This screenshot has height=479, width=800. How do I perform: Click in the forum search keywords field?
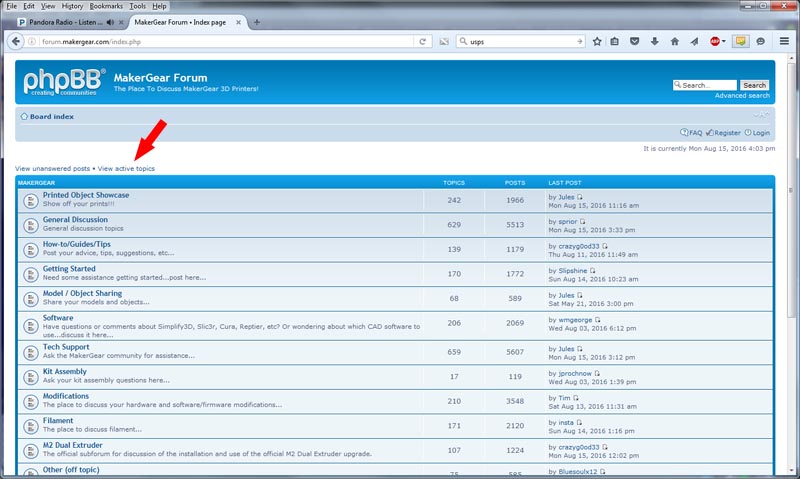[708, 85]
